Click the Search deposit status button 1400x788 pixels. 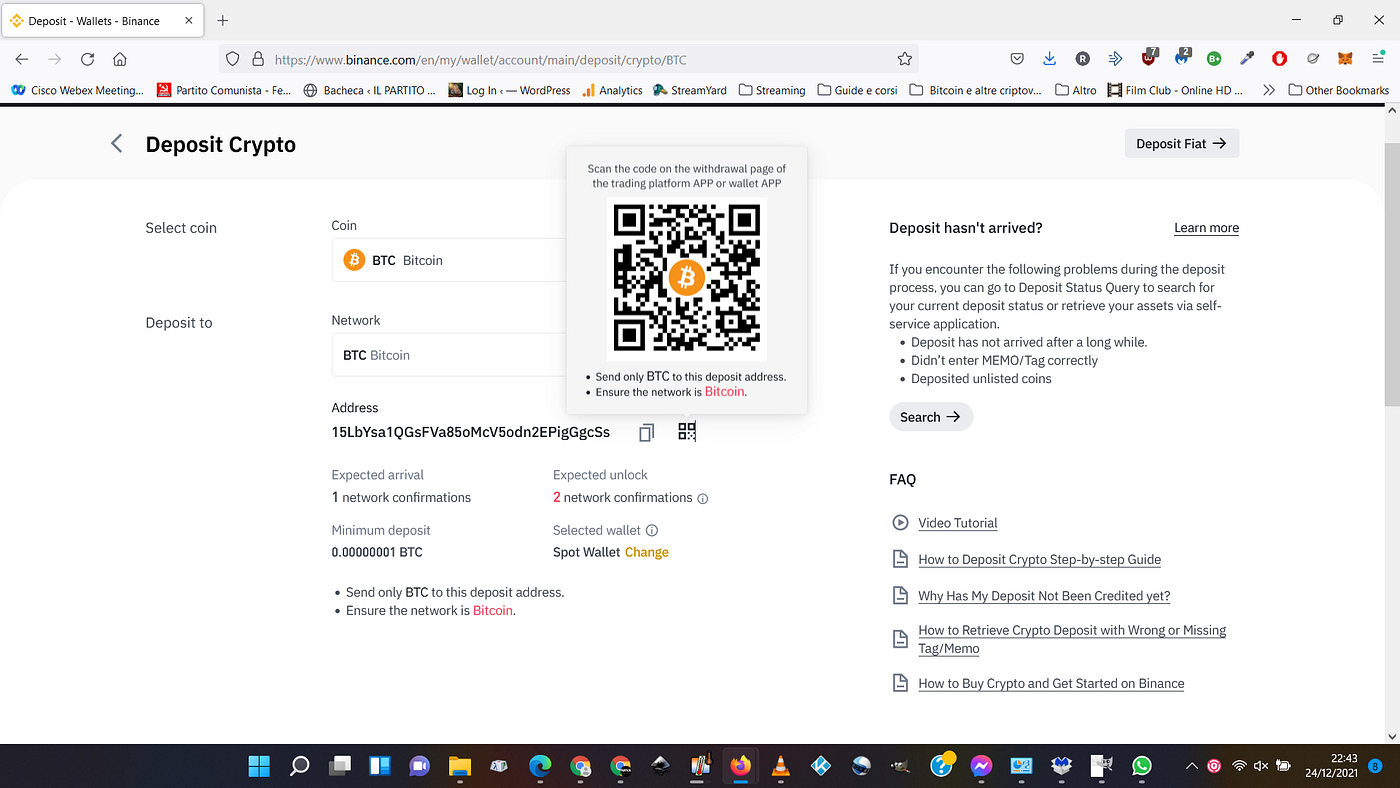(x=931, y=417)
